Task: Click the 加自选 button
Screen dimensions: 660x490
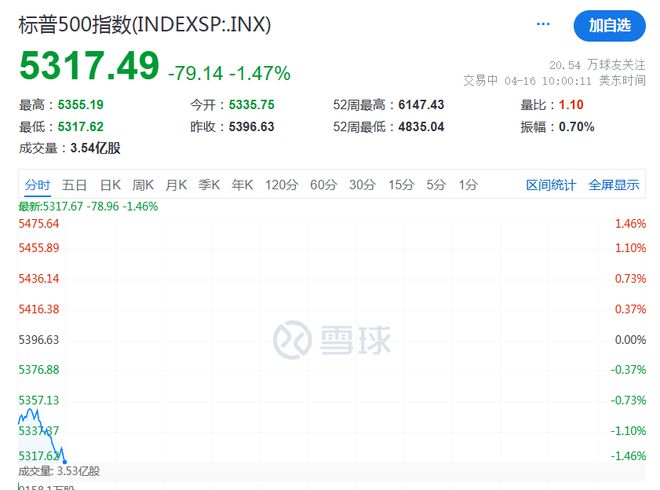Action: [x=609, y=26]
